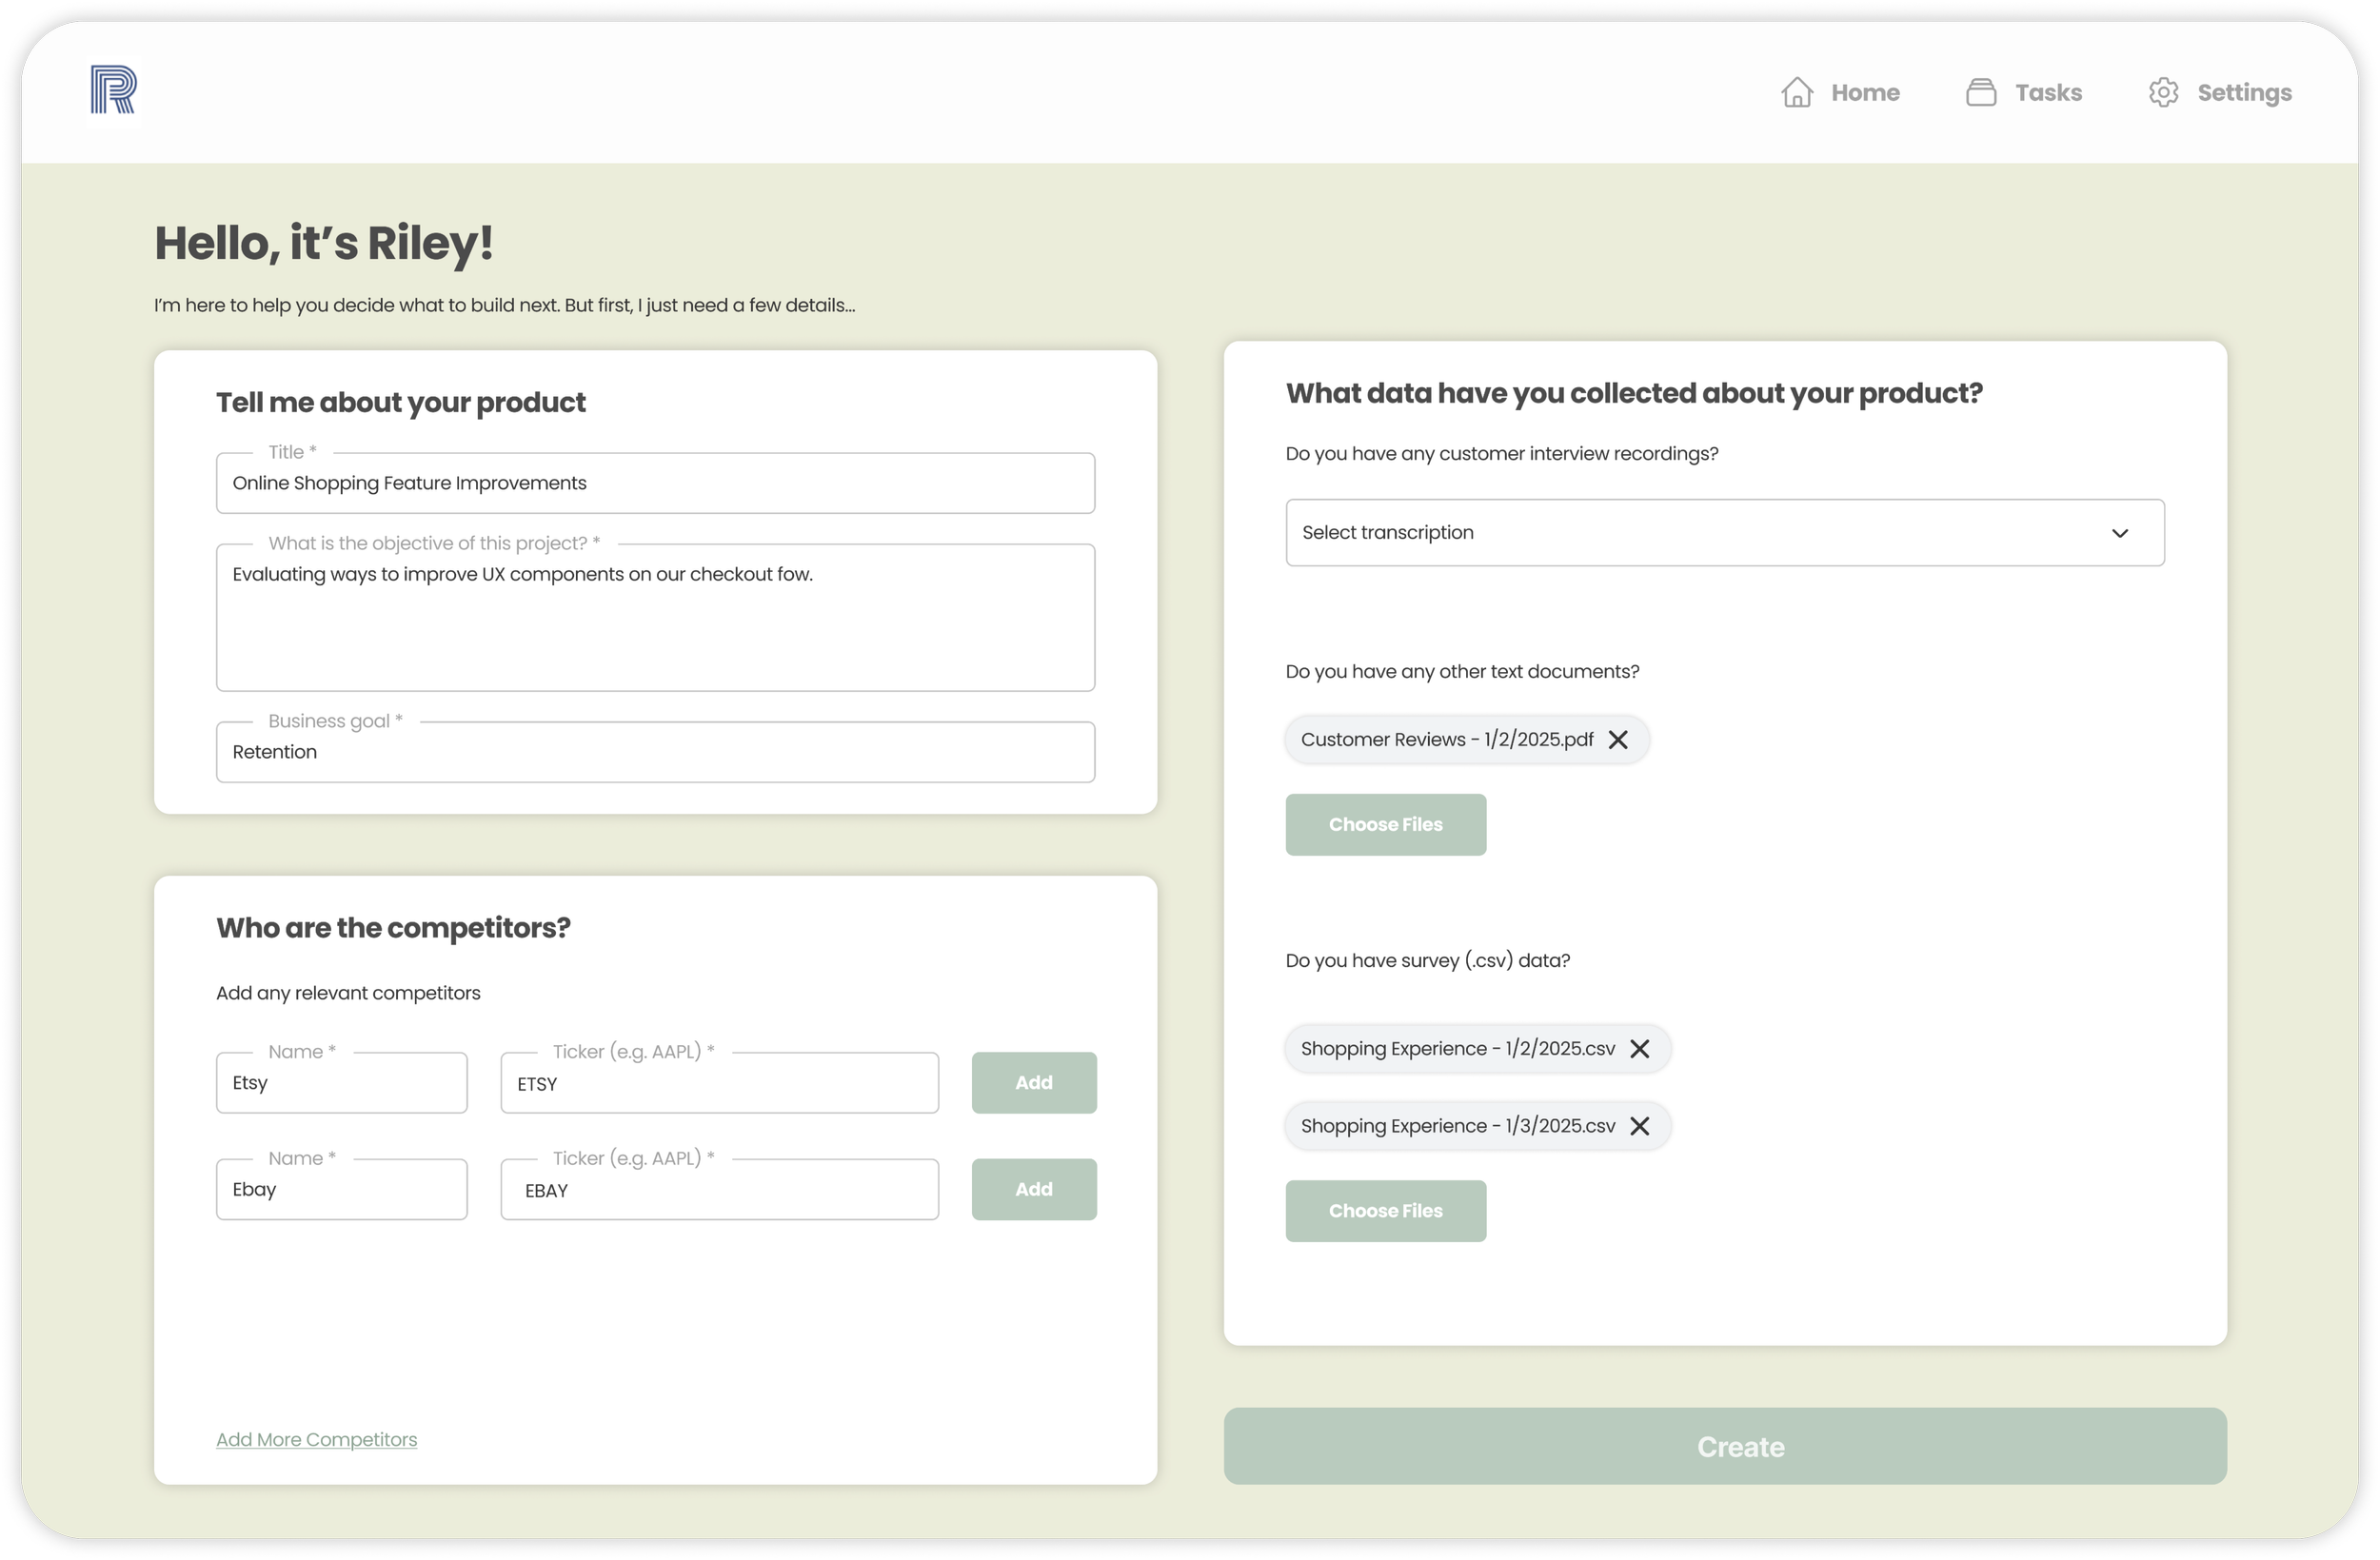The width and height of the screenshot is (2380, 1560).
Task: Choose Files for survey csv data
Action: [1385, 1211]
